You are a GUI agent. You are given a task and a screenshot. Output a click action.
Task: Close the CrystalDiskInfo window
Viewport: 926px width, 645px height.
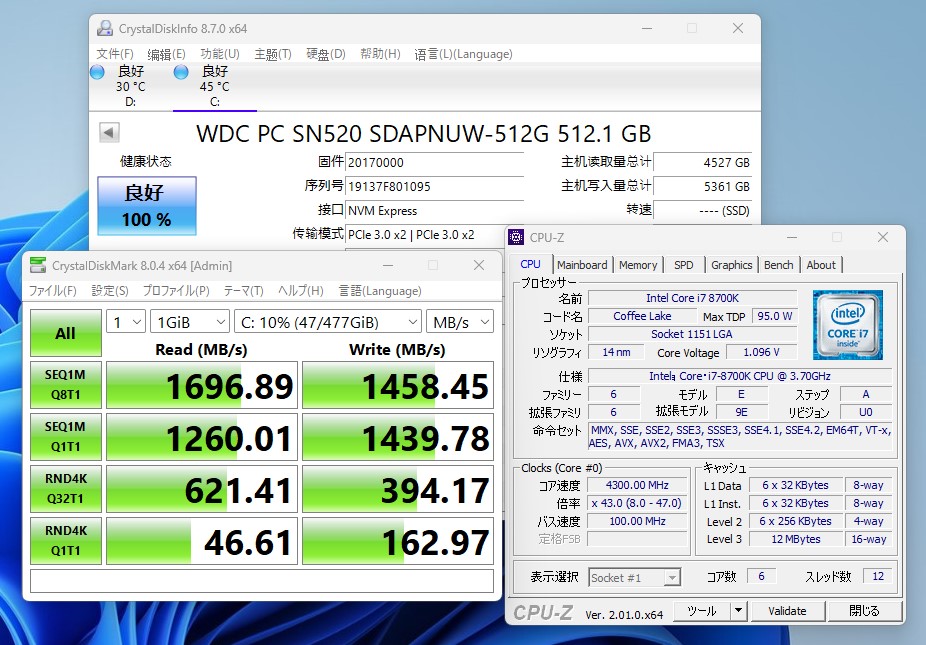738,28
